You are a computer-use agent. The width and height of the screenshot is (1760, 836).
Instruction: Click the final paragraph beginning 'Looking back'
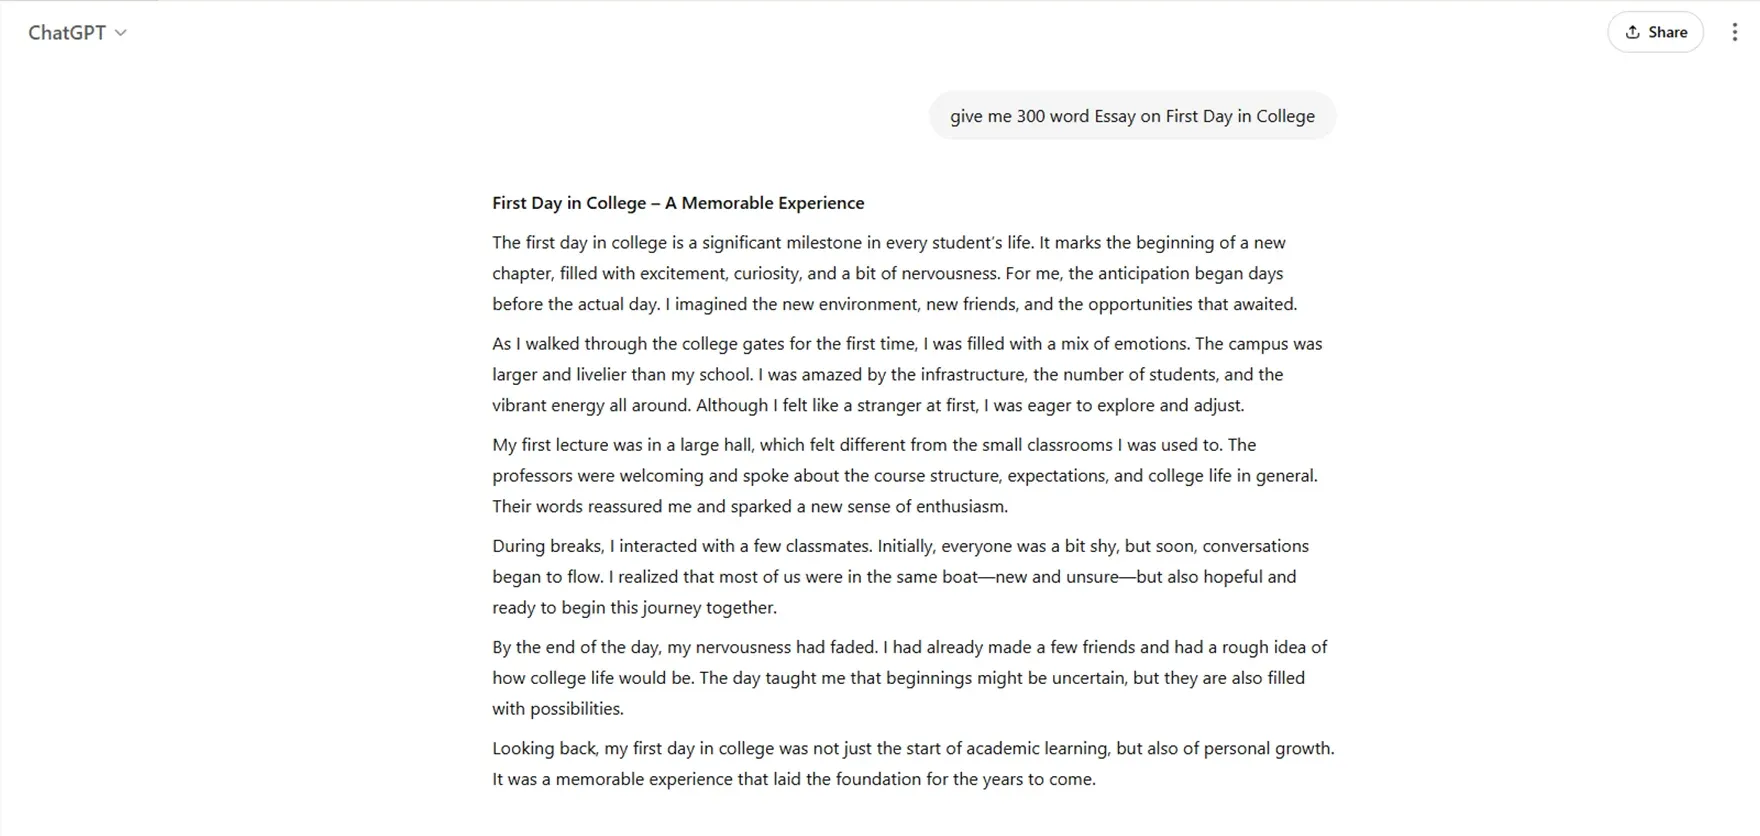click(913, 763)
